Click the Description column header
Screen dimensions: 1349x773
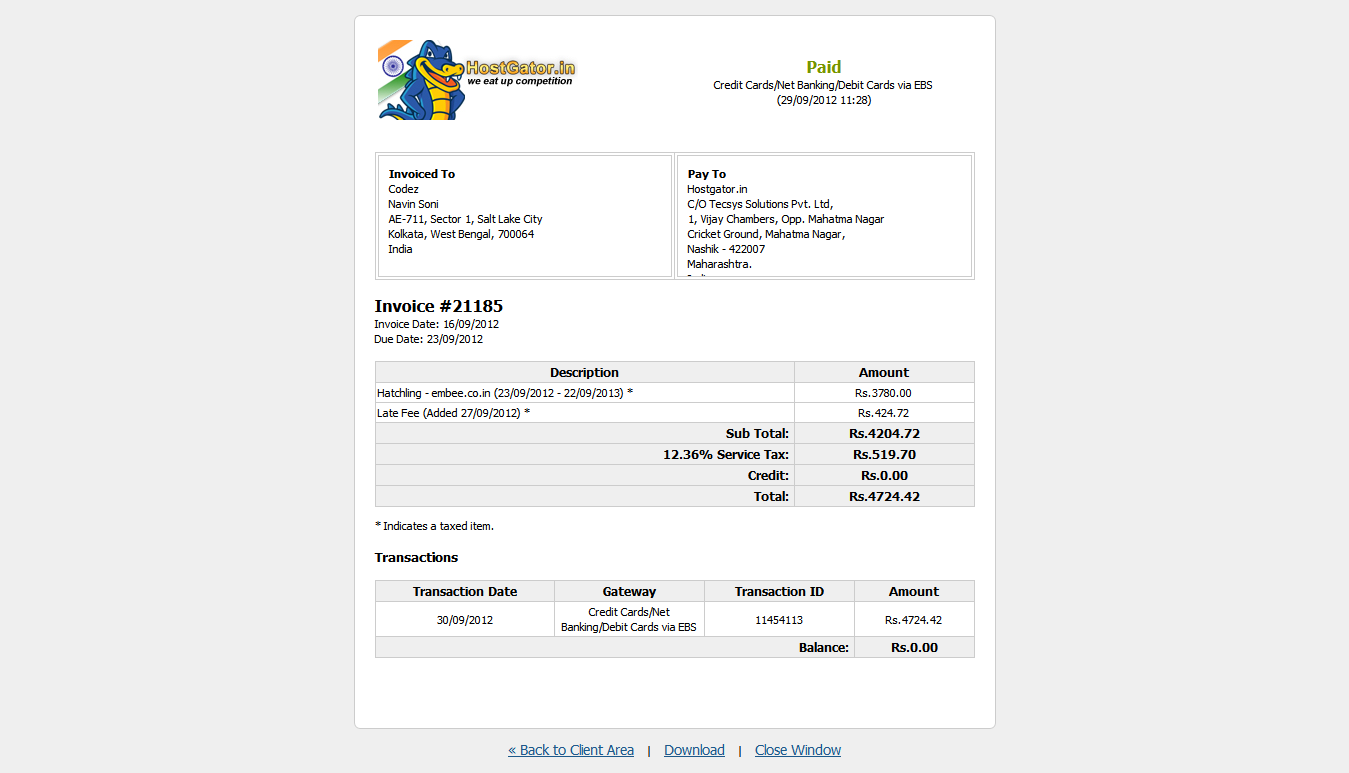click(x=585, y=372)
